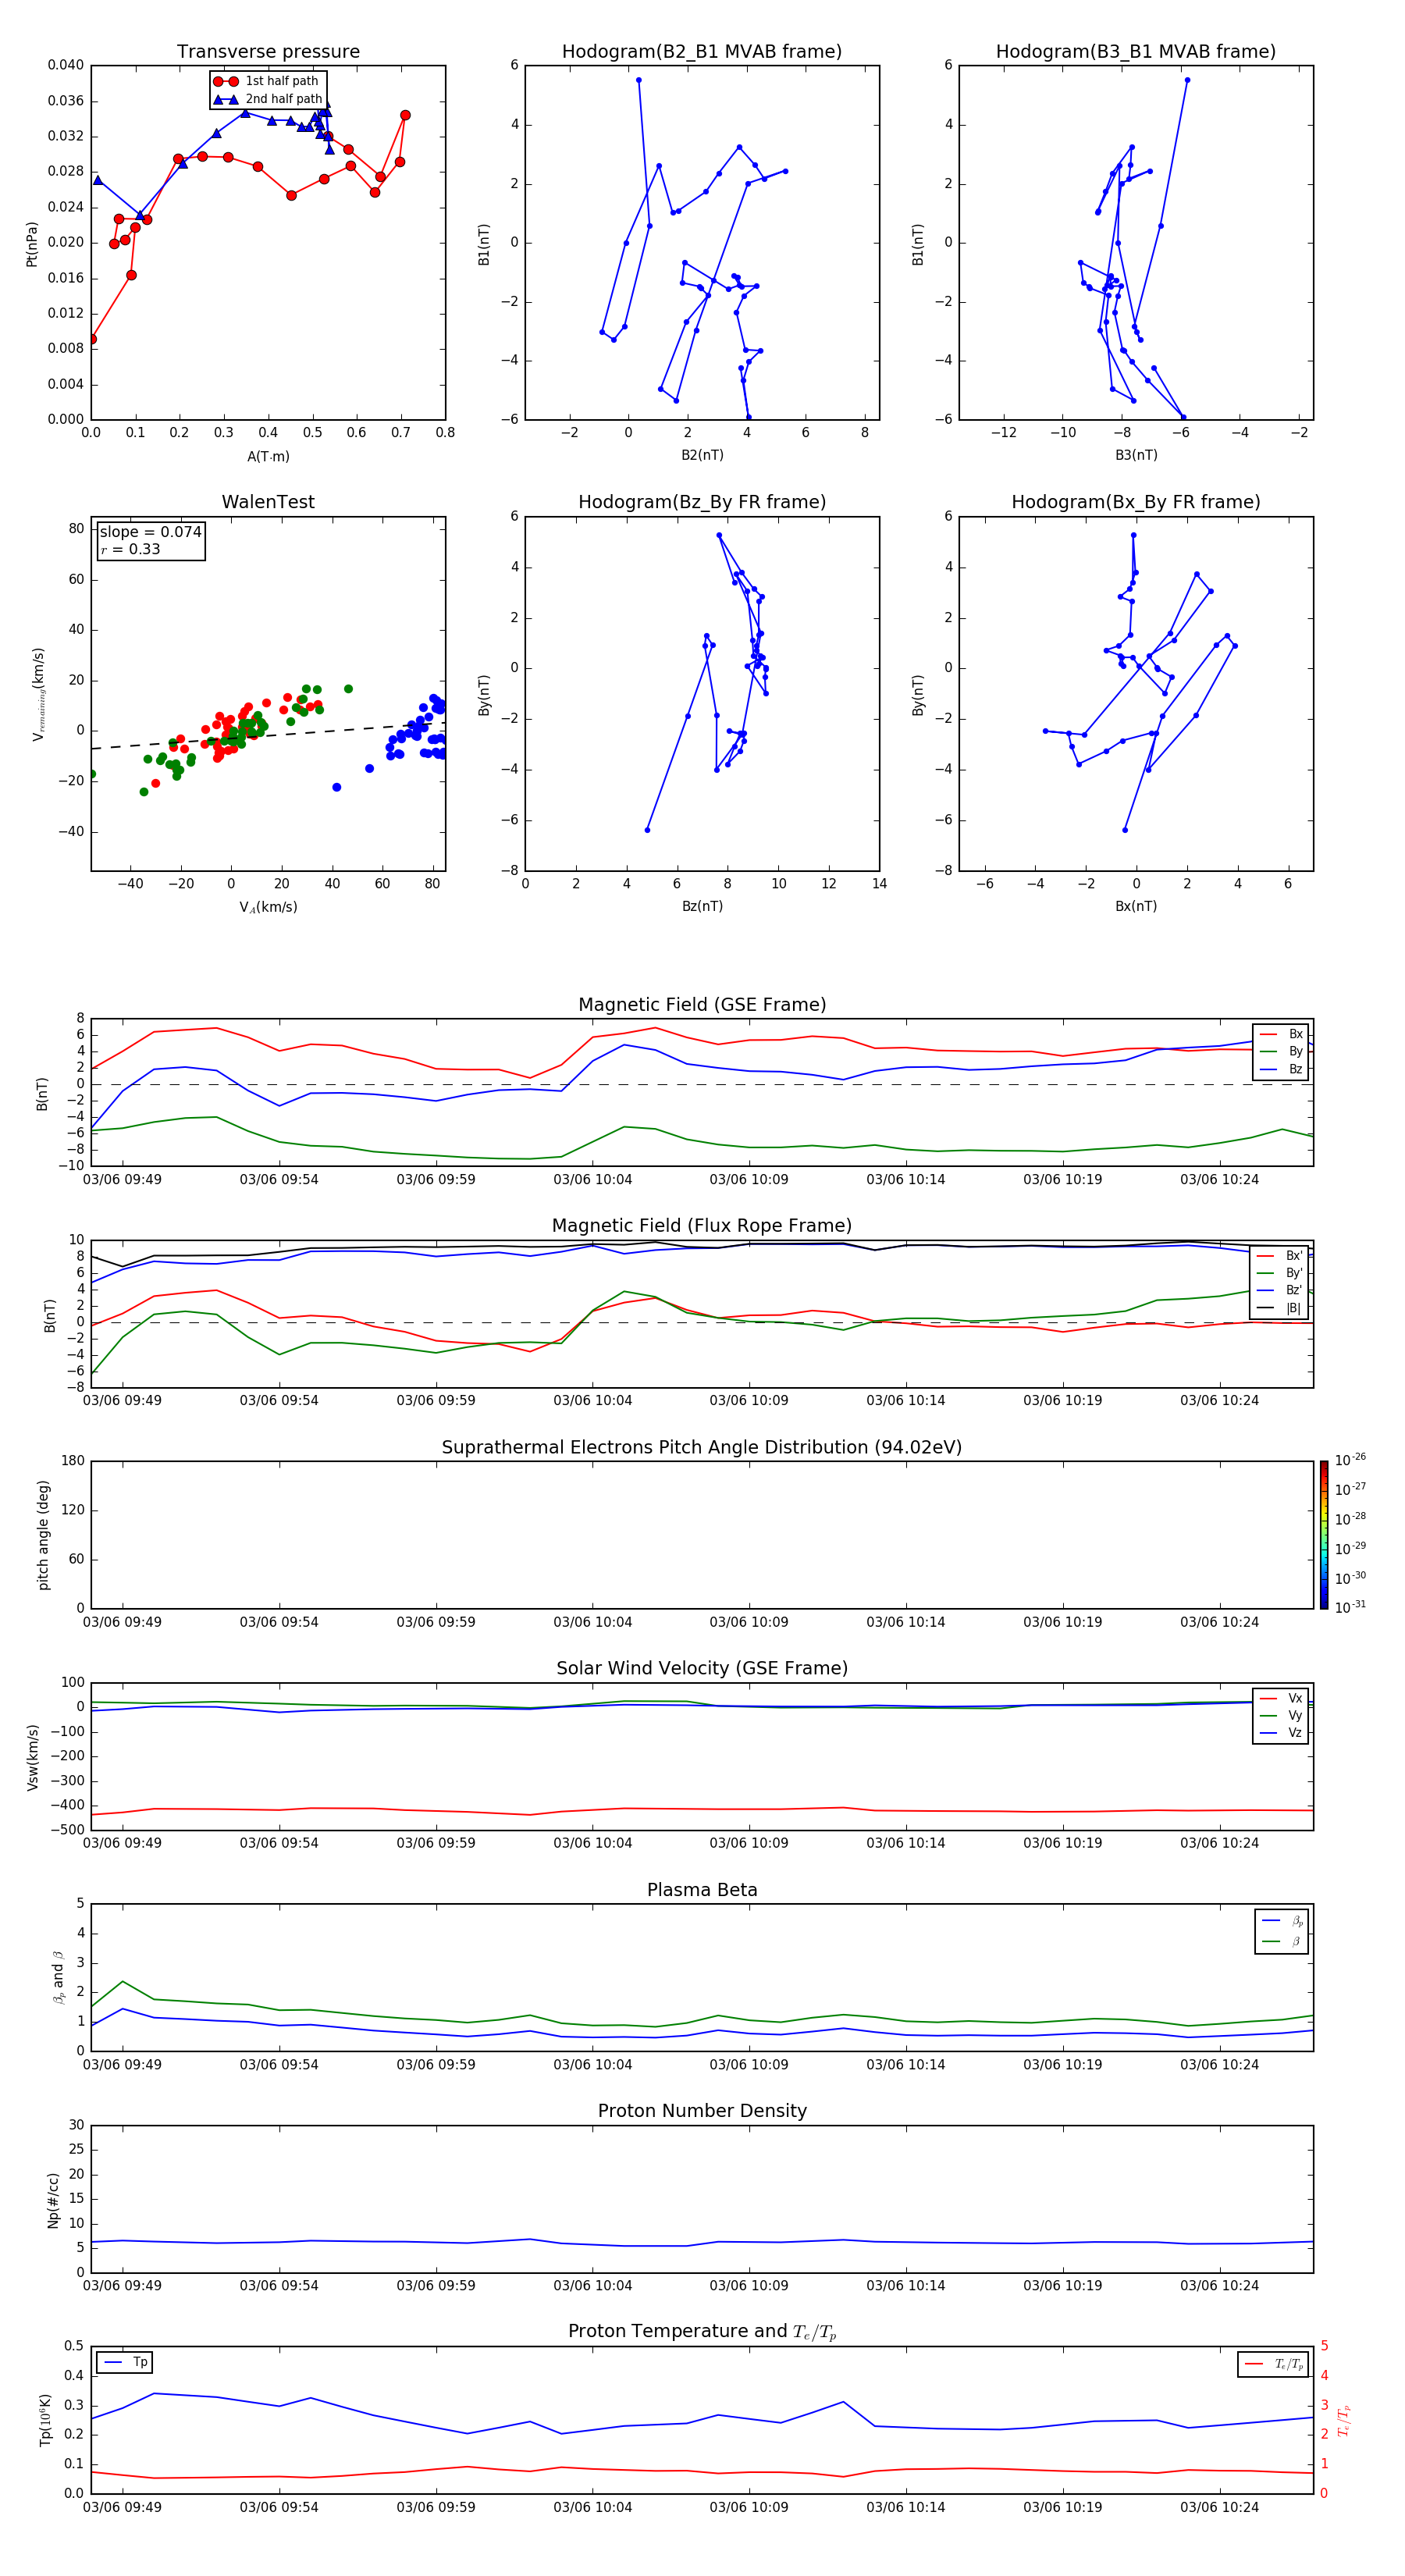Image resolution: width=1405 pixels, height=2576 pixels.
Task: Select the Bz' entry in flux rope legend
Action: point(1280,1291)
